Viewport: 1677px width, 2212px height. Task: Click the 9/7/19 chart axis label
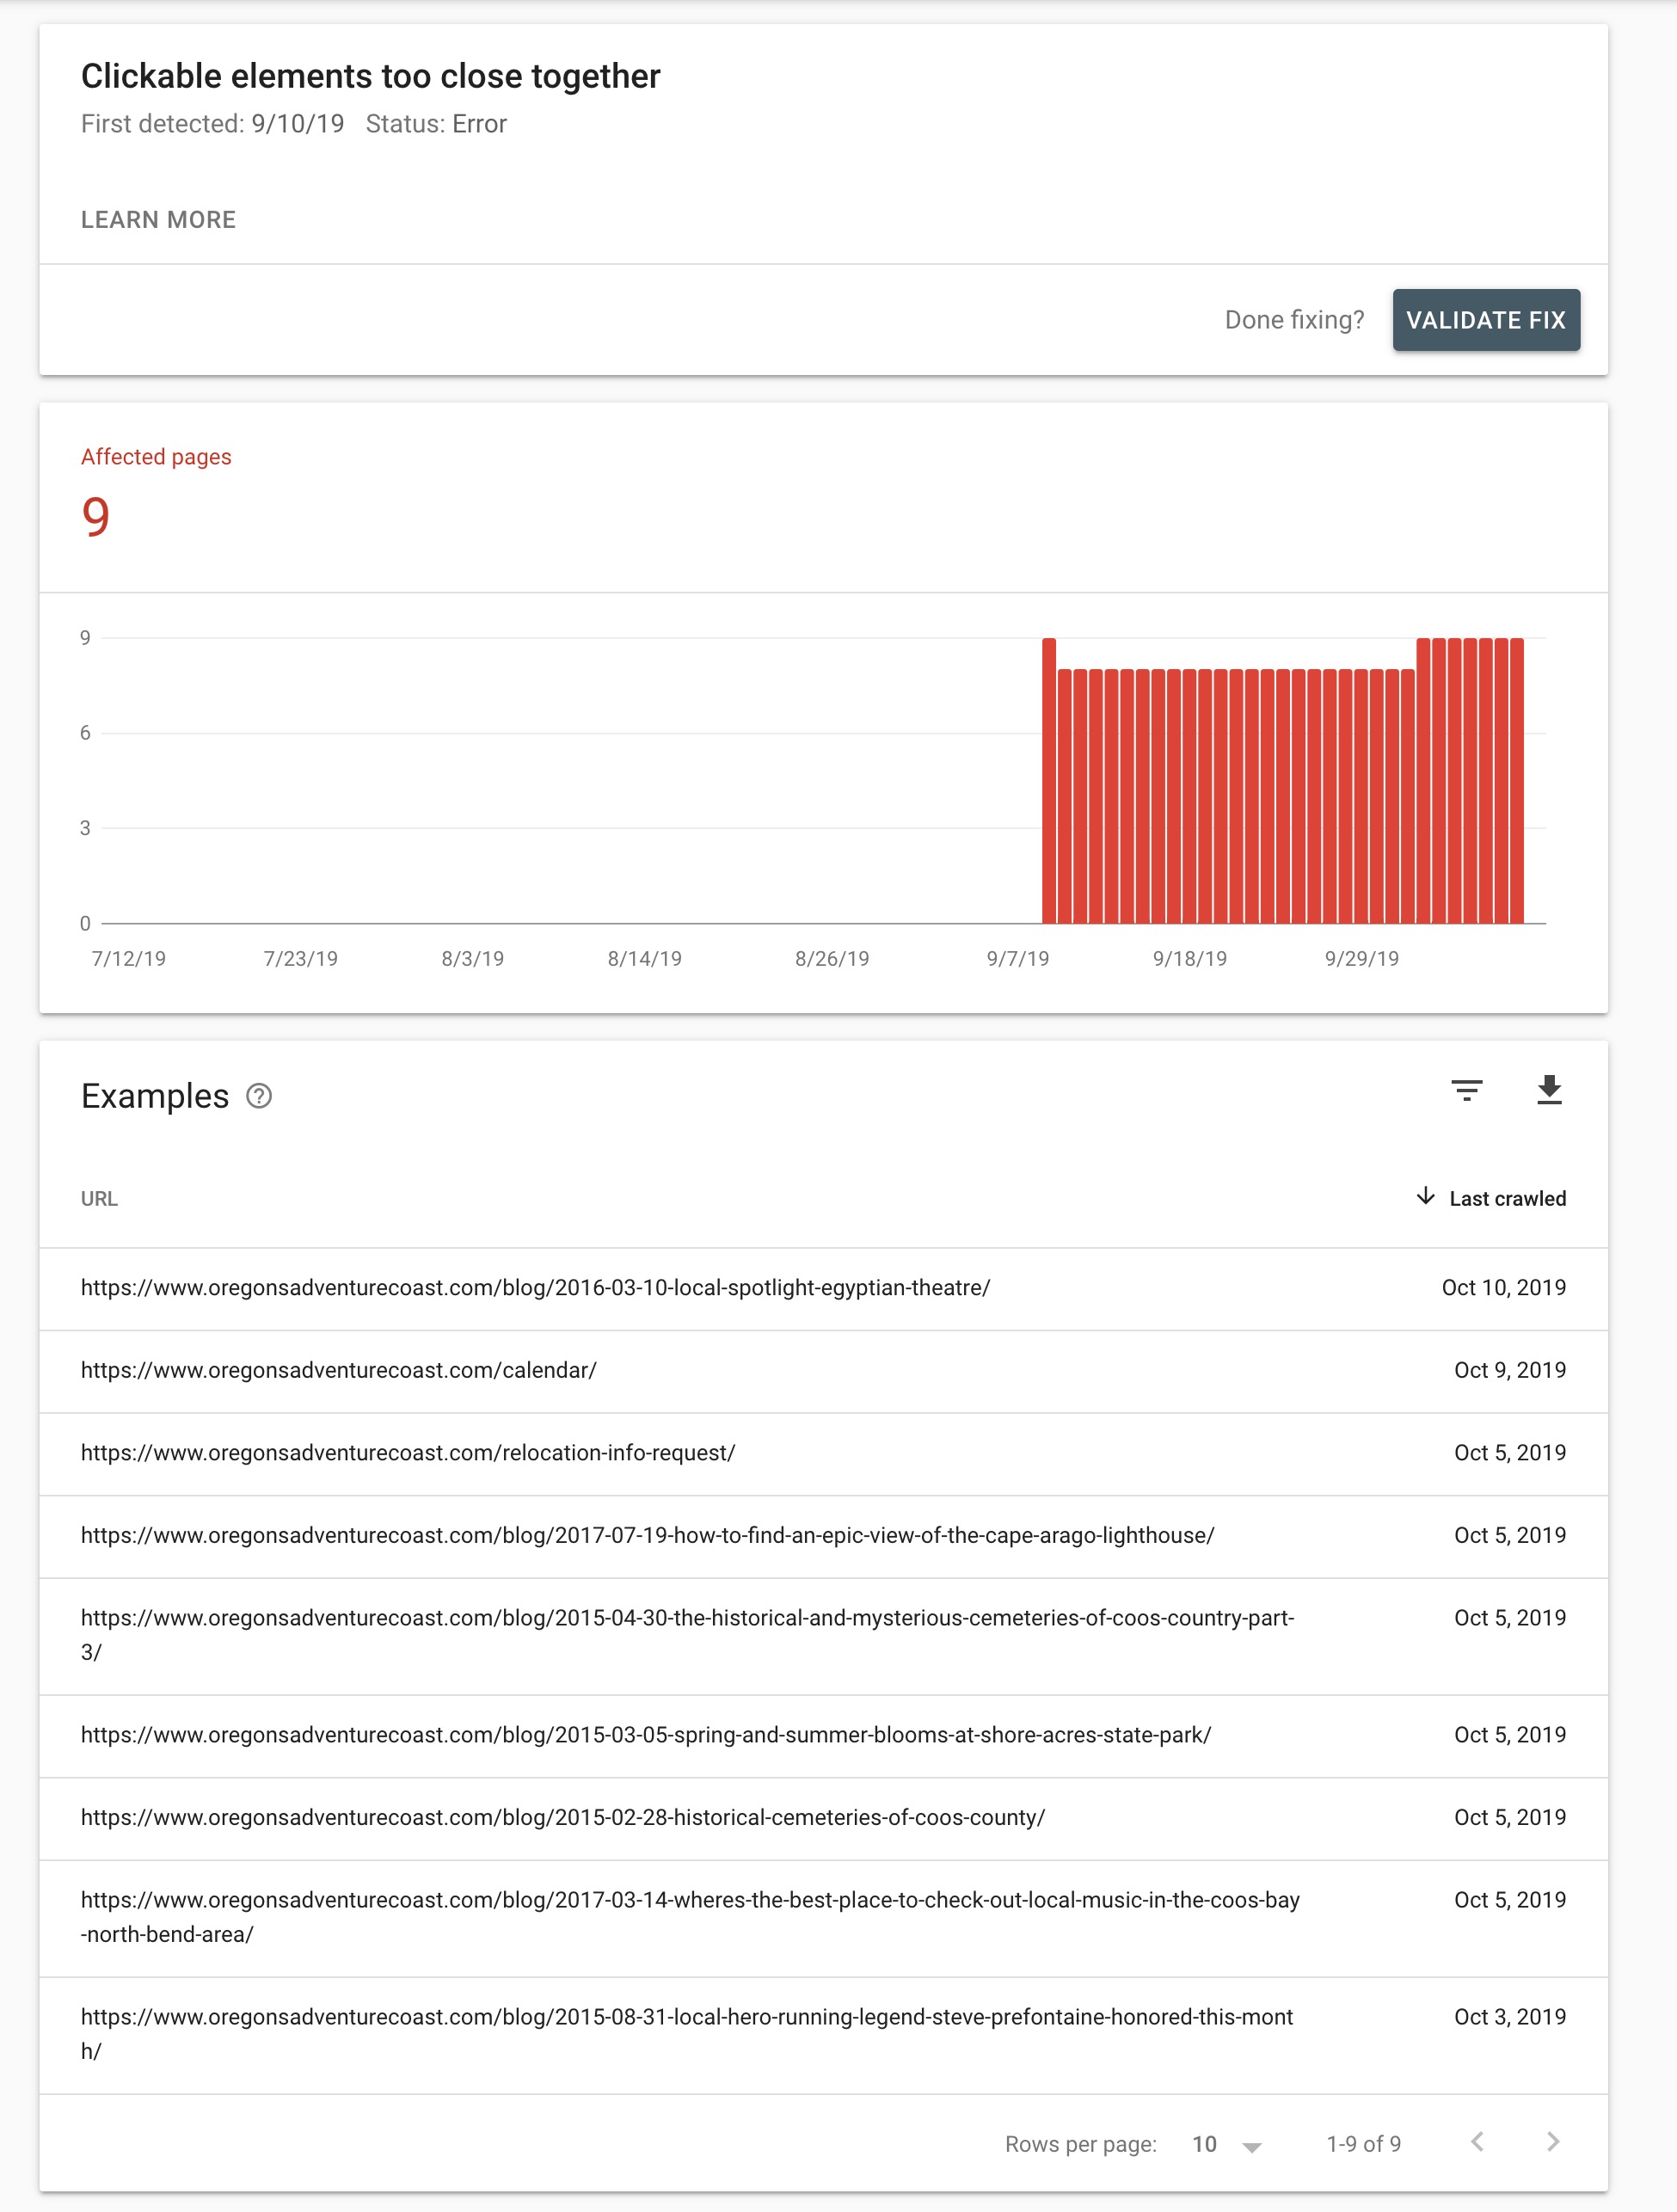pyautogui.click(x=1017, y=959)
